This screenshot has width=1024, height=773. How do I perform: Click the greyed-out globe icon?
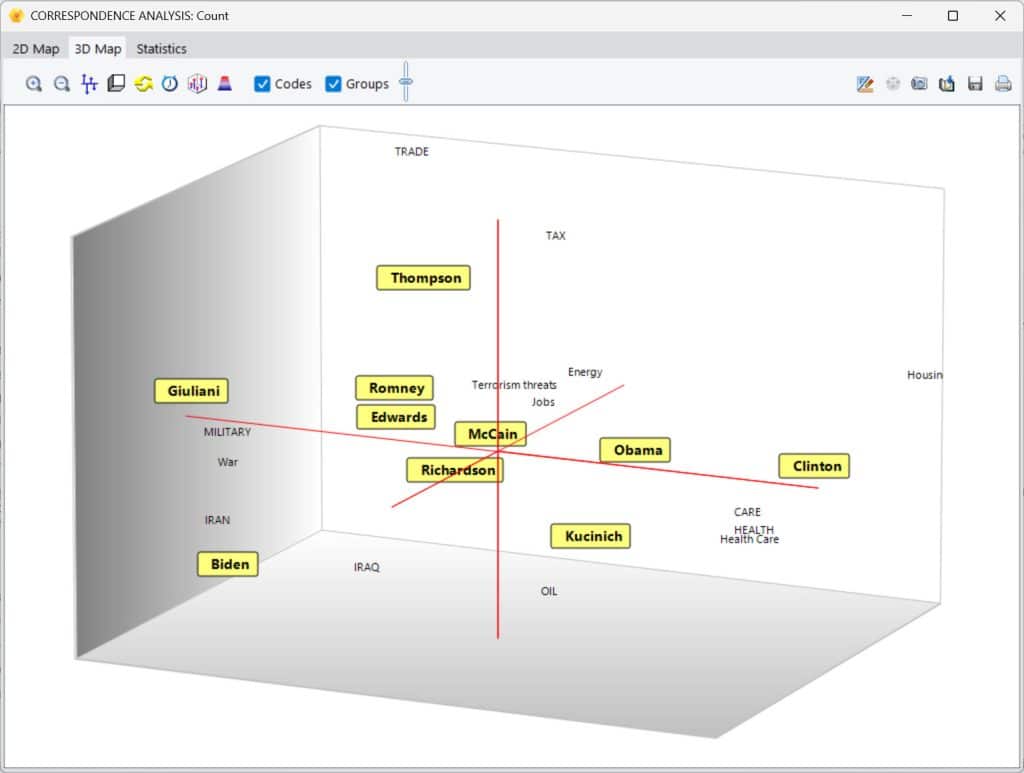pyautogui.click(x=893, y=84)
